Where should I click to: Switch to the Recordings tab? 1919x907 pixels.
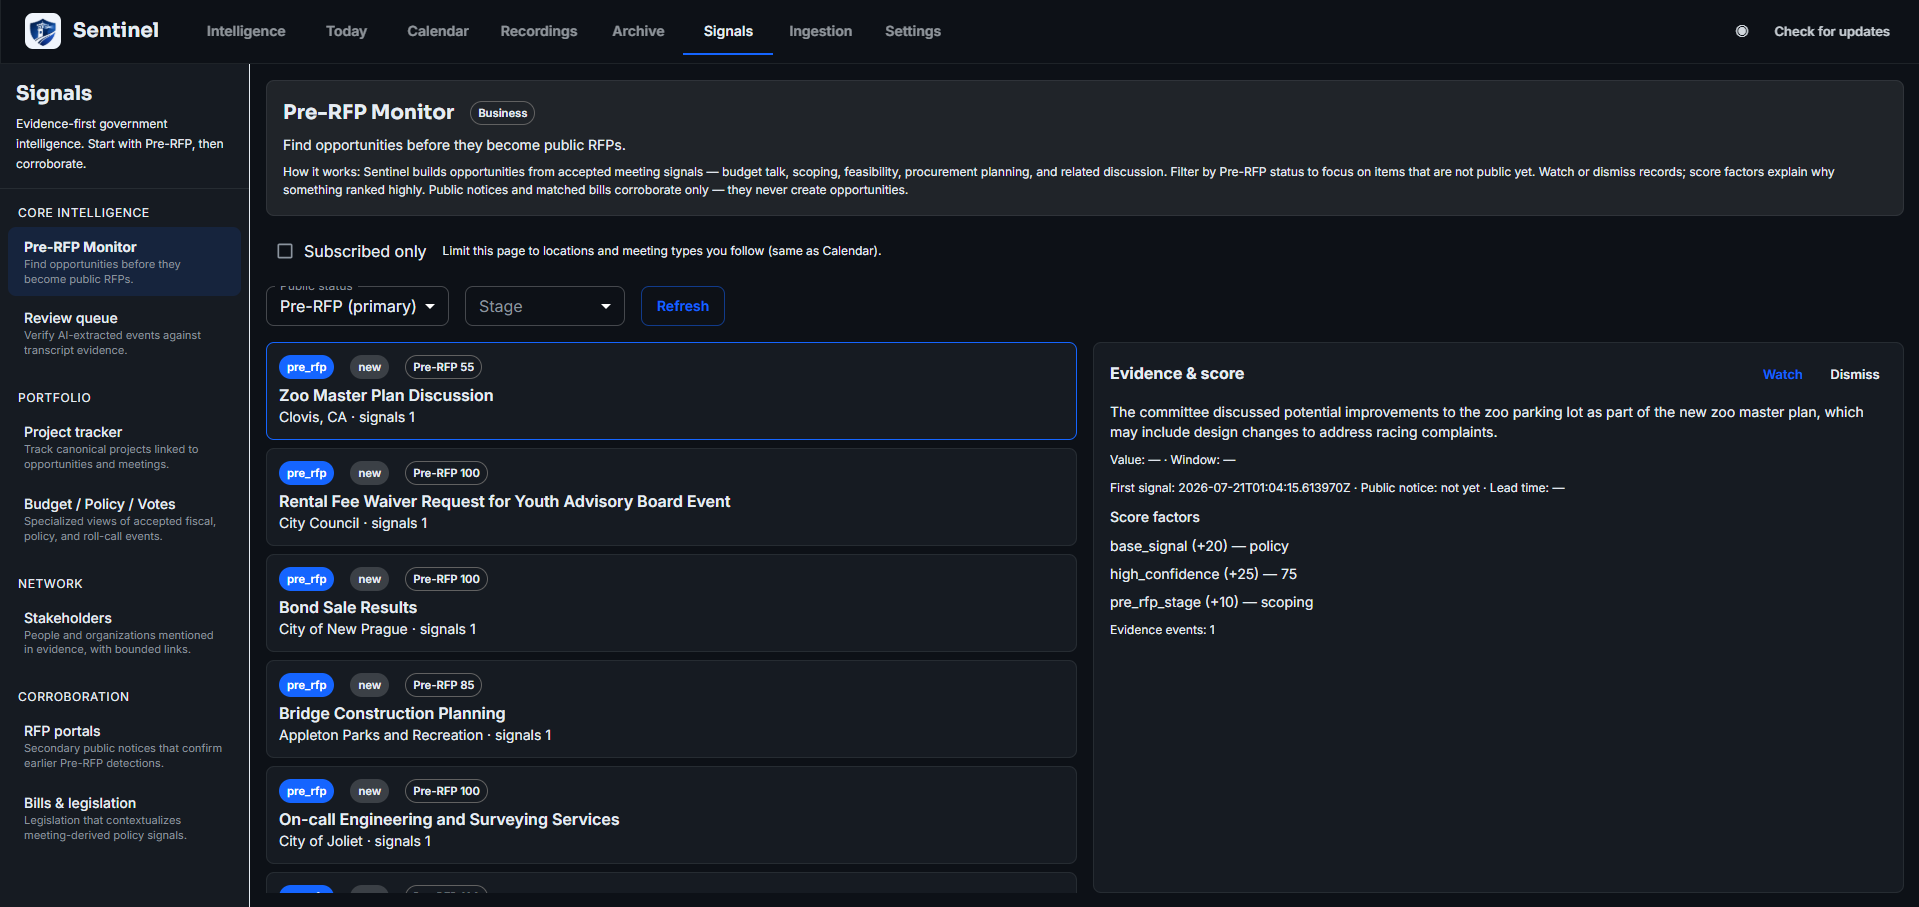[539, 31]
